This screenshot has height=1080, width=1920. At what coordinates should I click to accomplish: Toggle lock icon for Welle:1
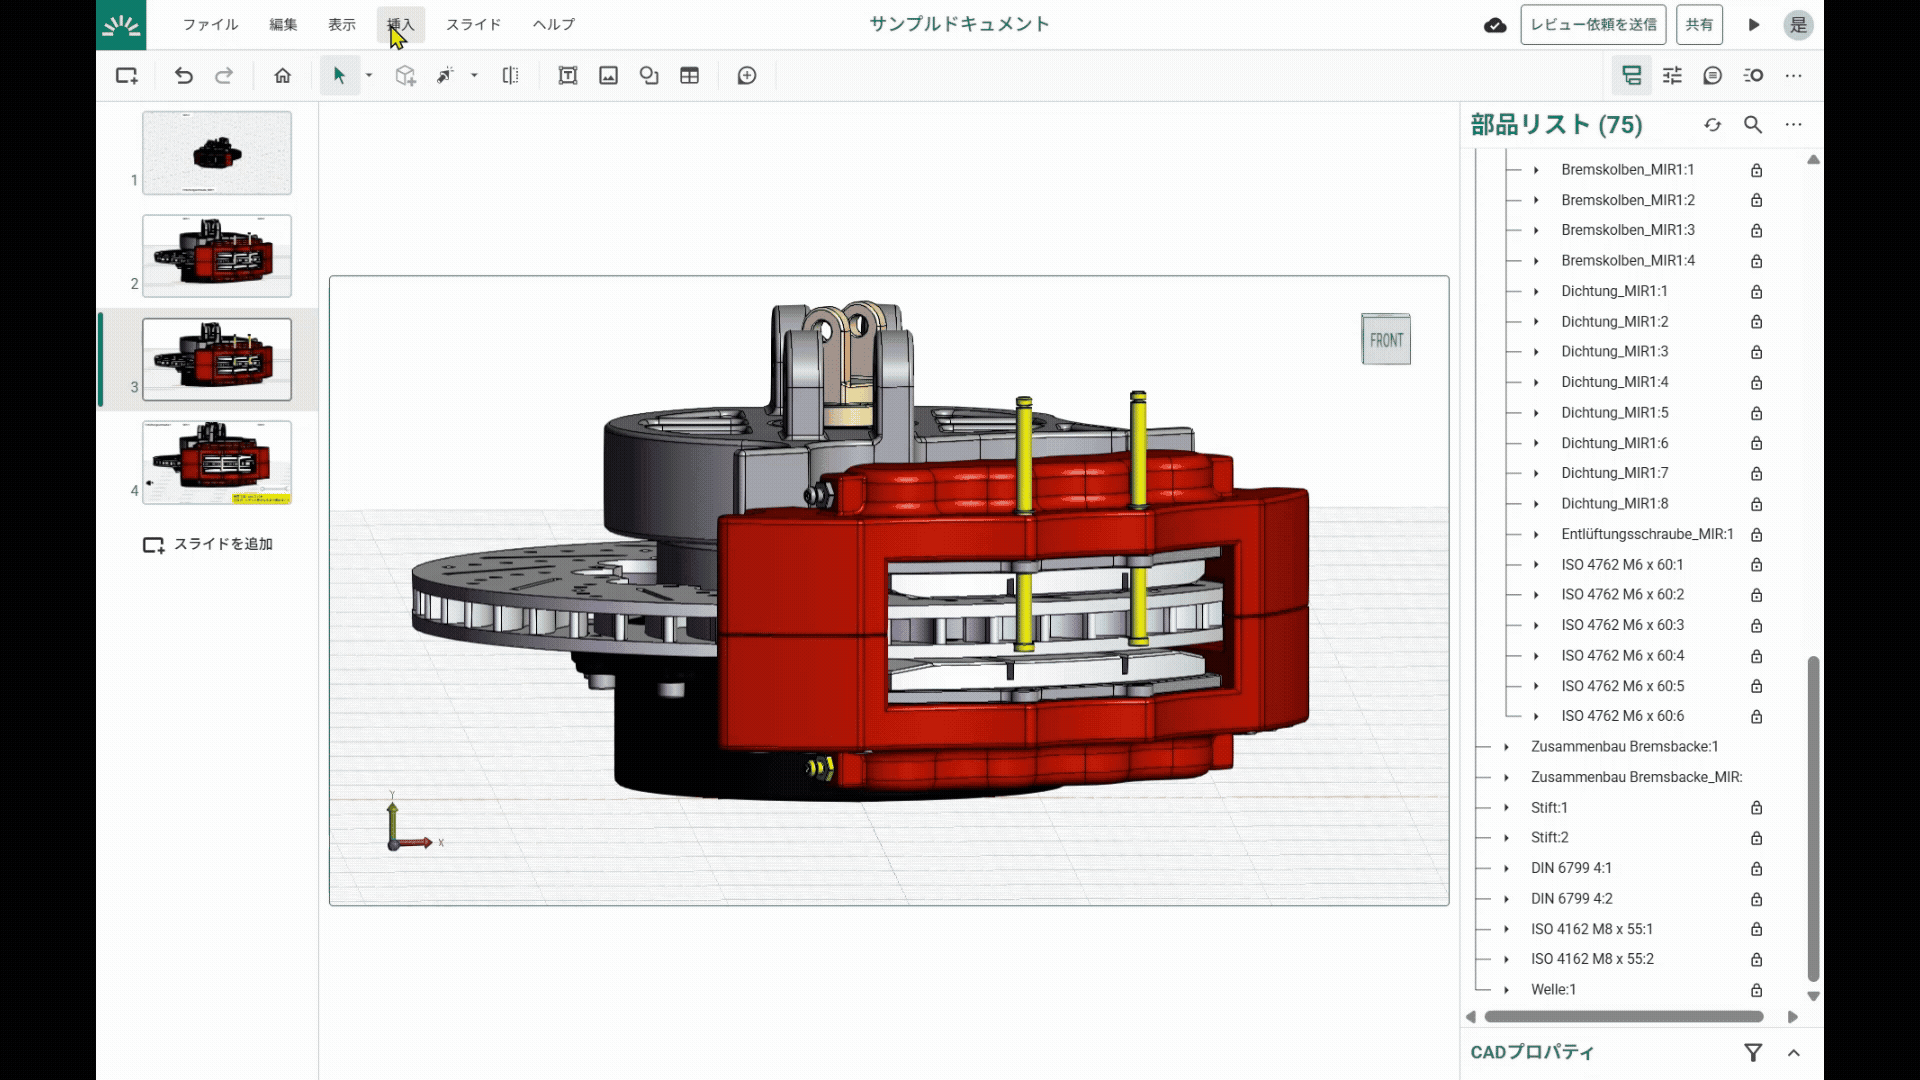tap(1756, 990)
